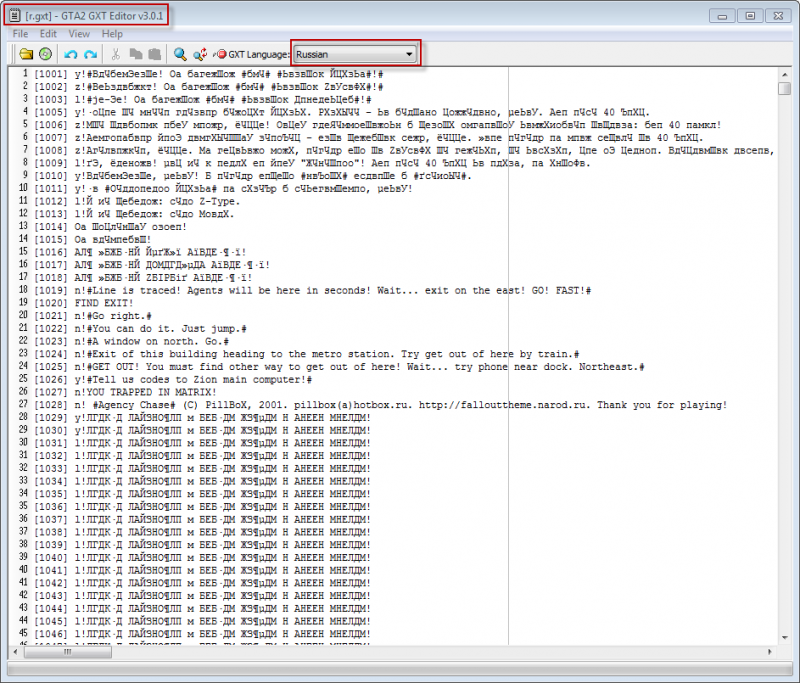Click the Save disk icon in toolbar
This screenshot has width=800, height=683.
point(44,54)
